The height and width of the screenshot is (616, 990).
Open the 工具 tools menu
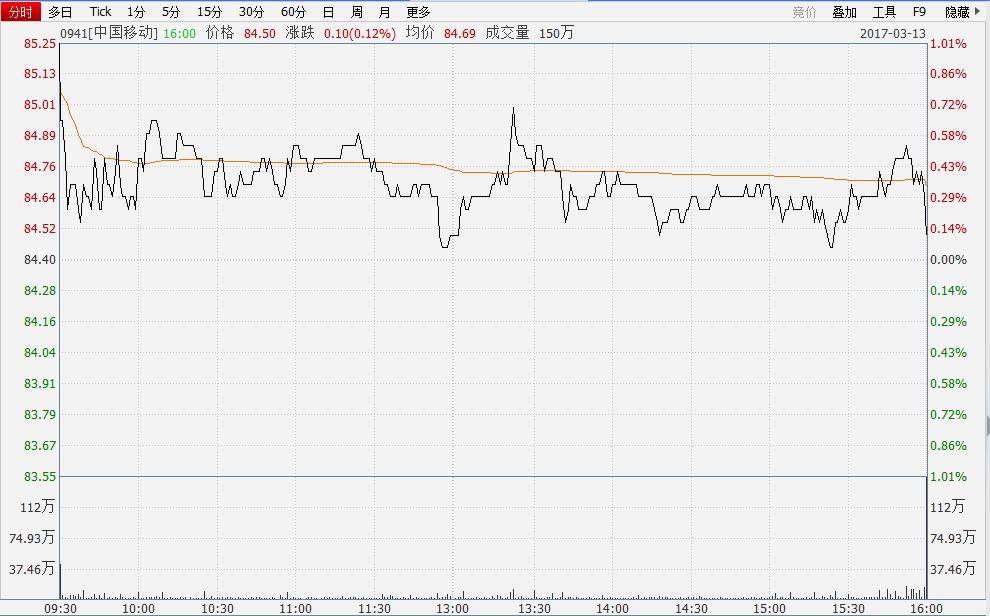coord(885,12)
